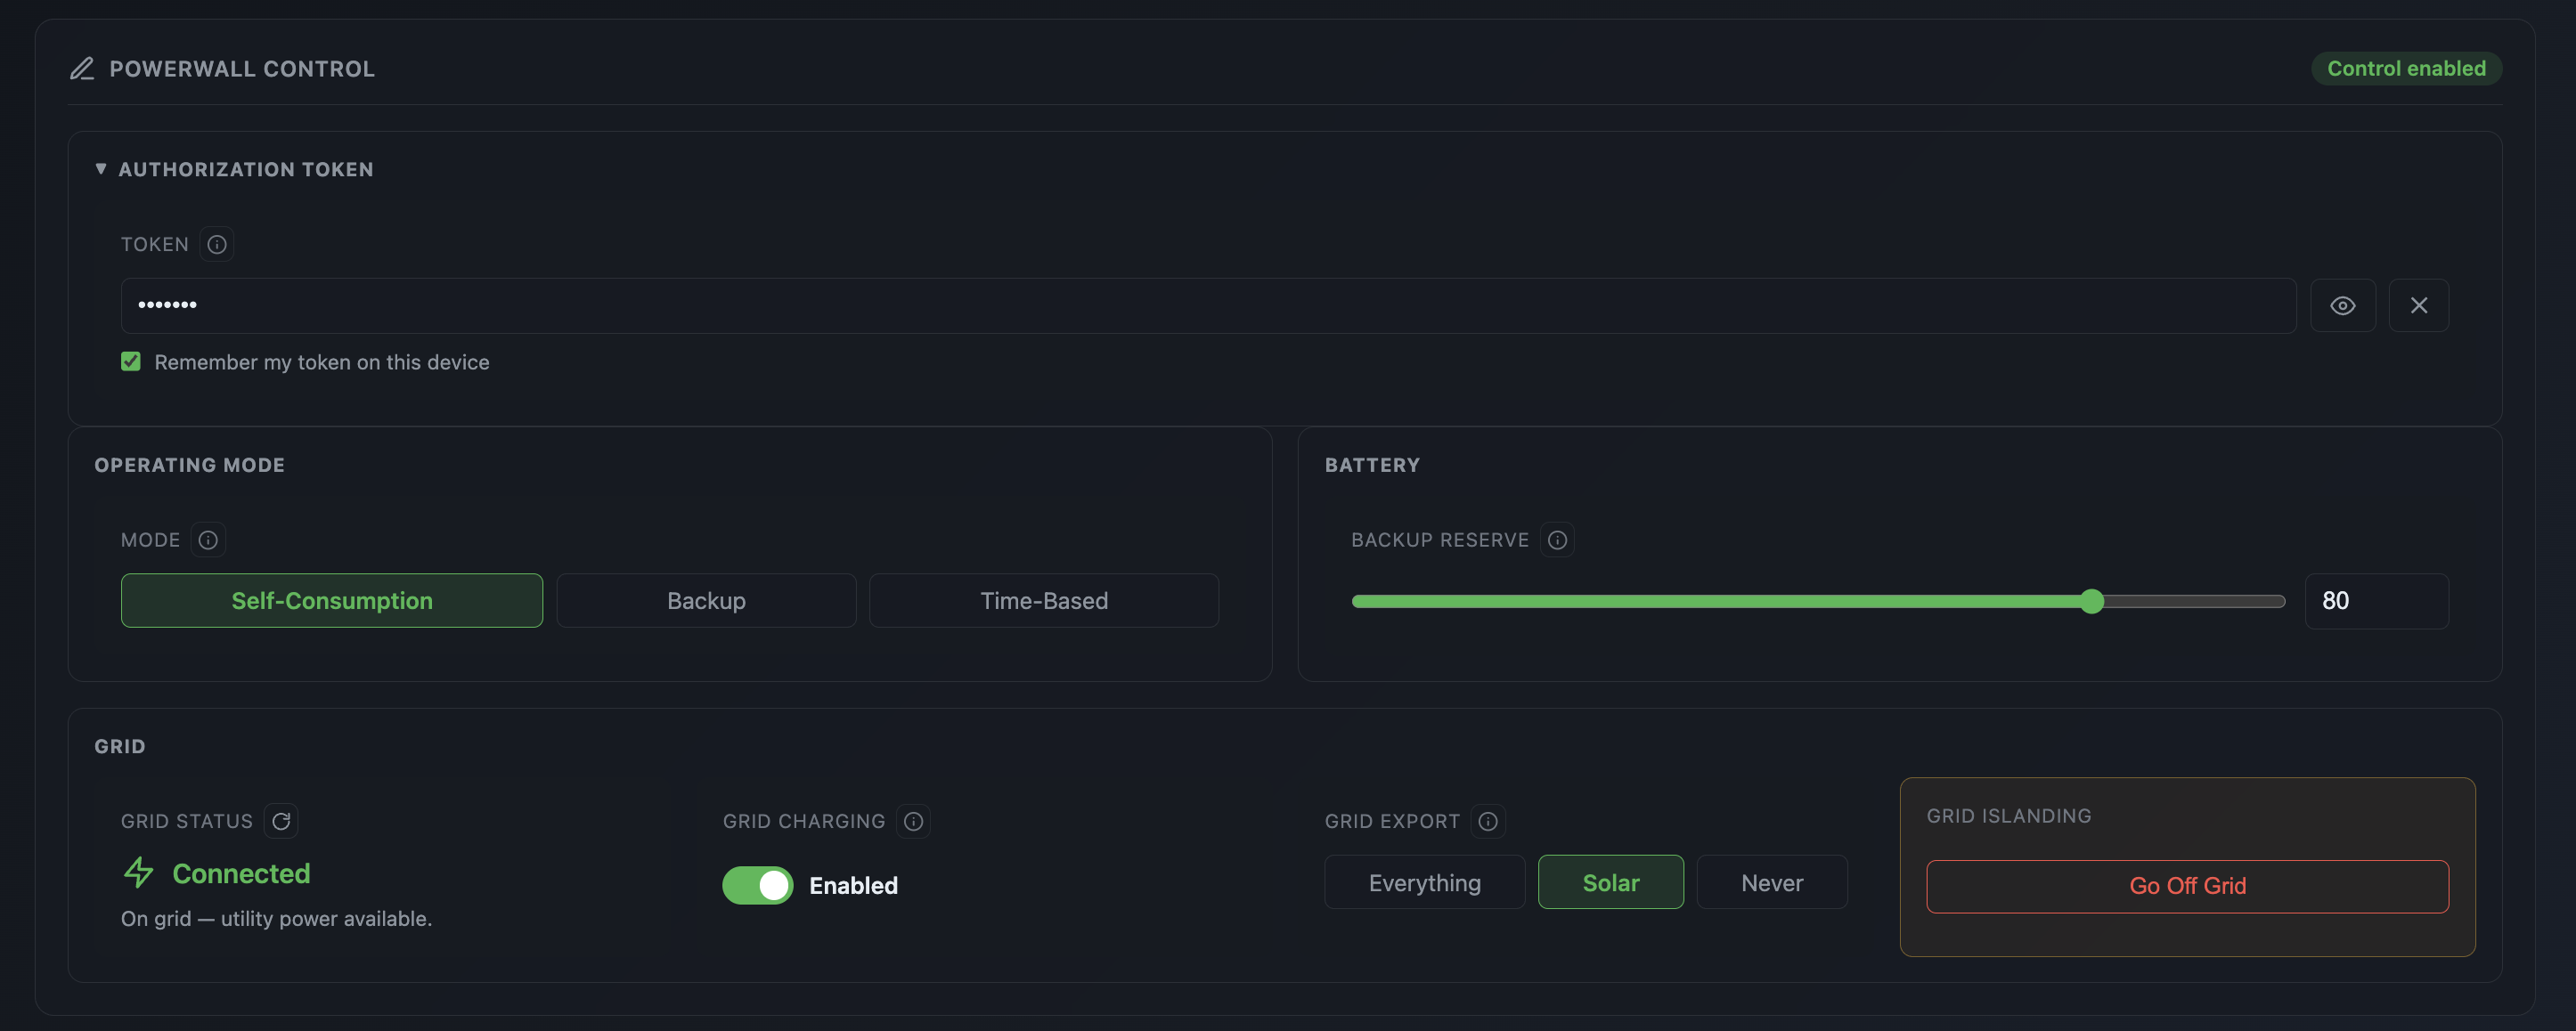Click the token password field

coord(1209,306)
